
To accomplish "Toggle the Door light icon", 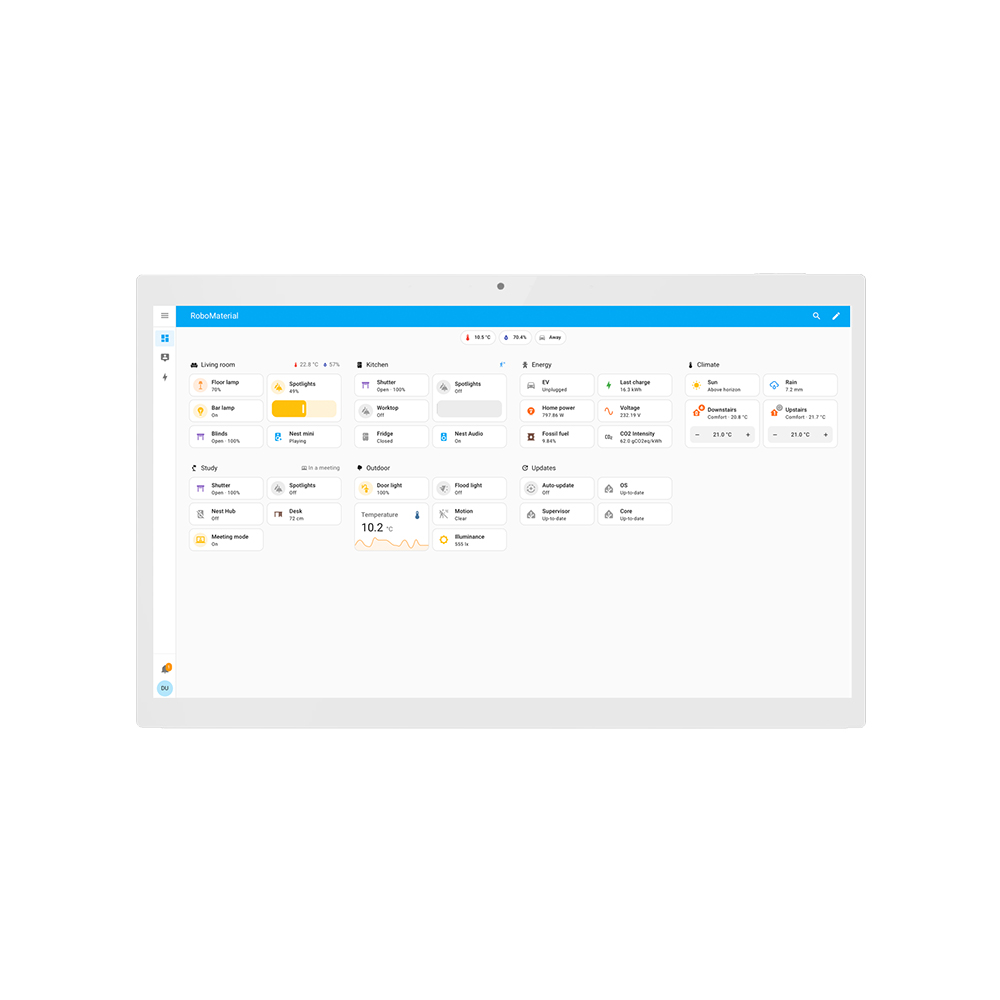I will click(365, 489).
